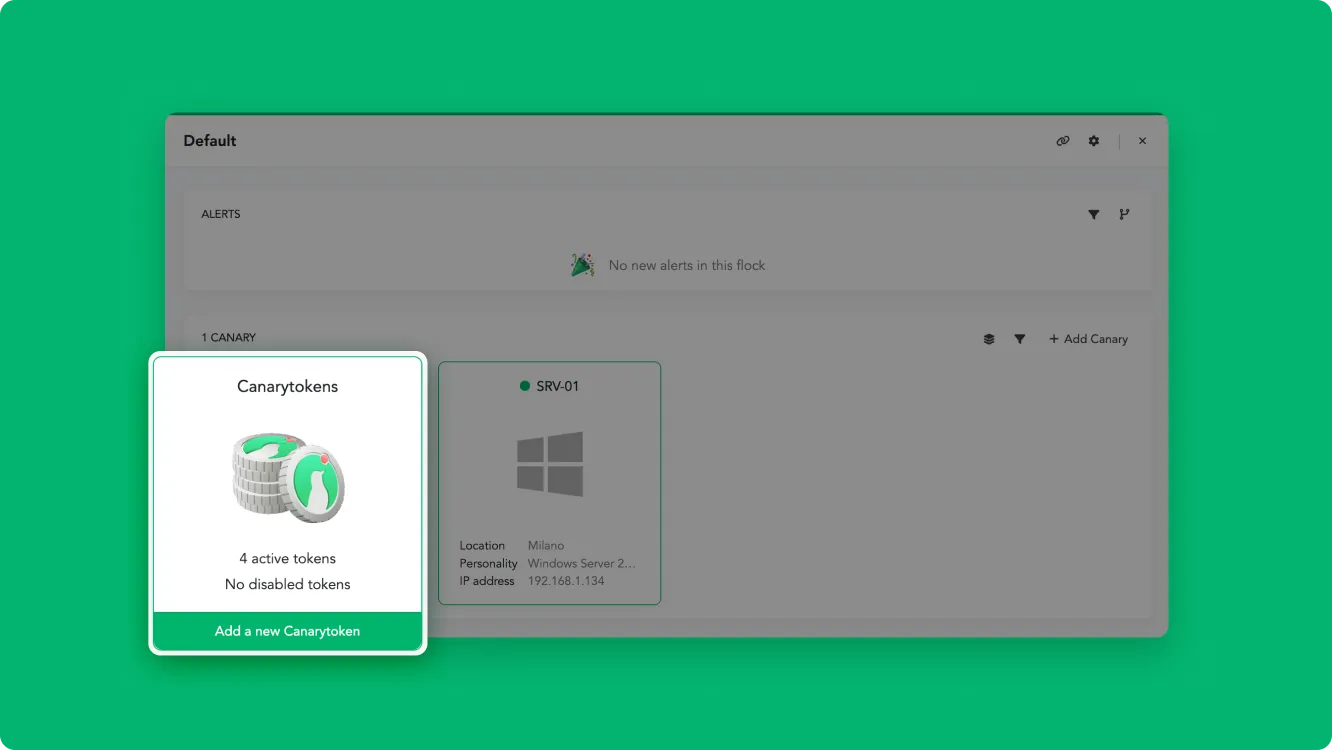1332x750 pixels.
Task: Open the SRV-01 canary card title
Action: [558, 386]
